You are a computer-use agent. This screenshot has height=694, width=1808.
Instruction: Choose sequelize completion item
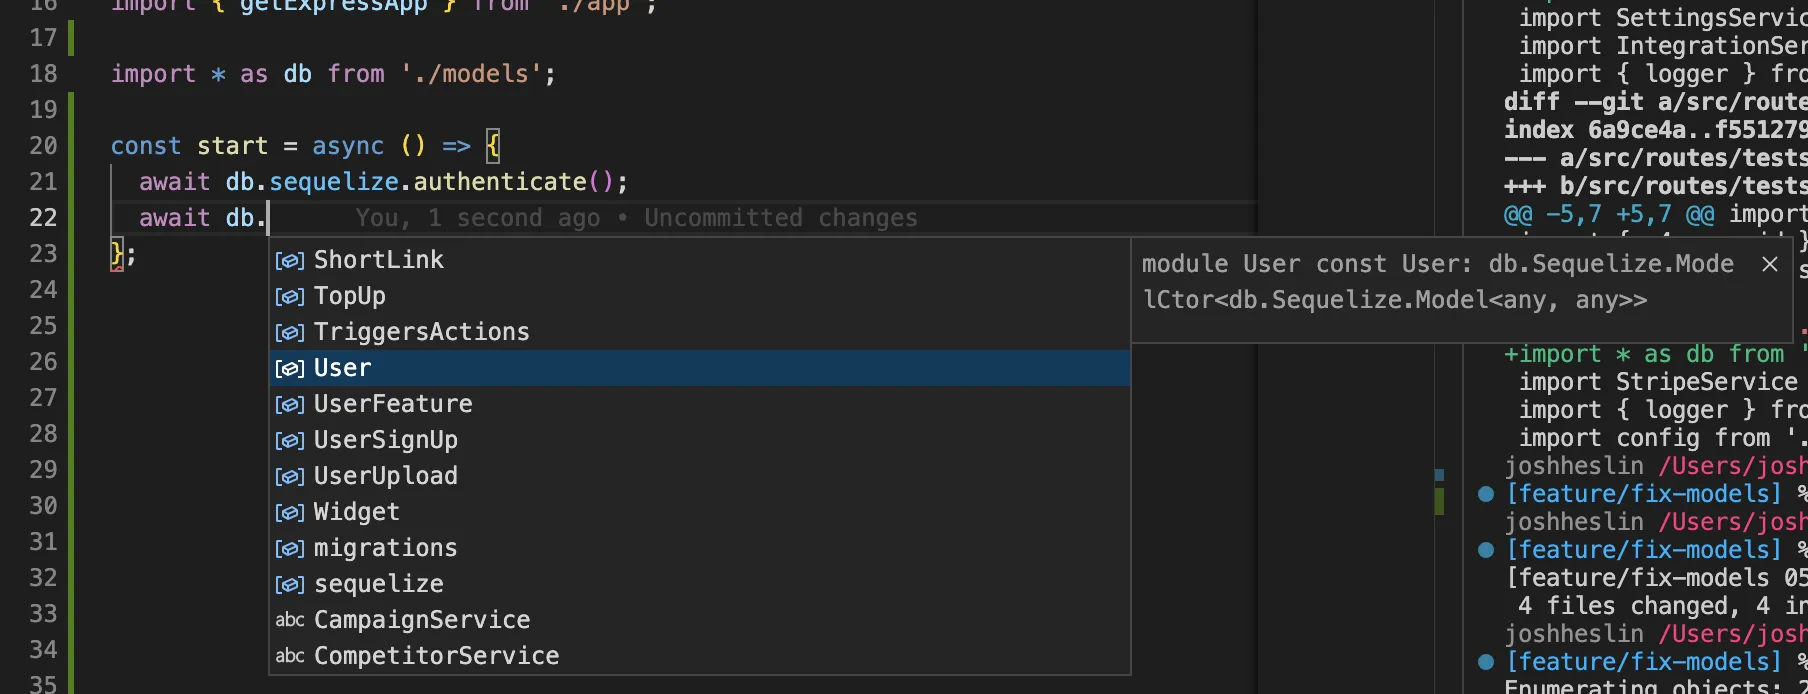click(700, 584)
